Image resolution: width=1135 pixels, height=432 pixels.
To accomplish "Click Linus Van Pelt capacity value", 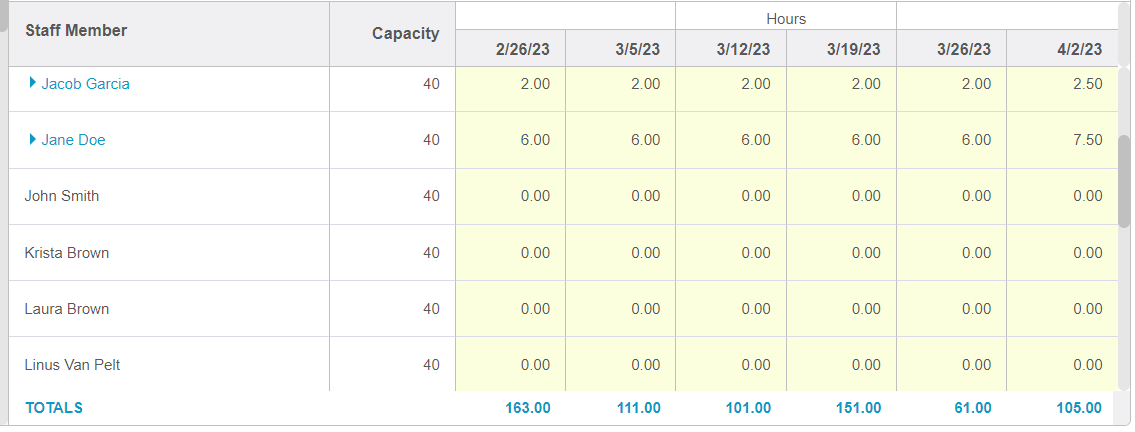I will click(431, 365).
